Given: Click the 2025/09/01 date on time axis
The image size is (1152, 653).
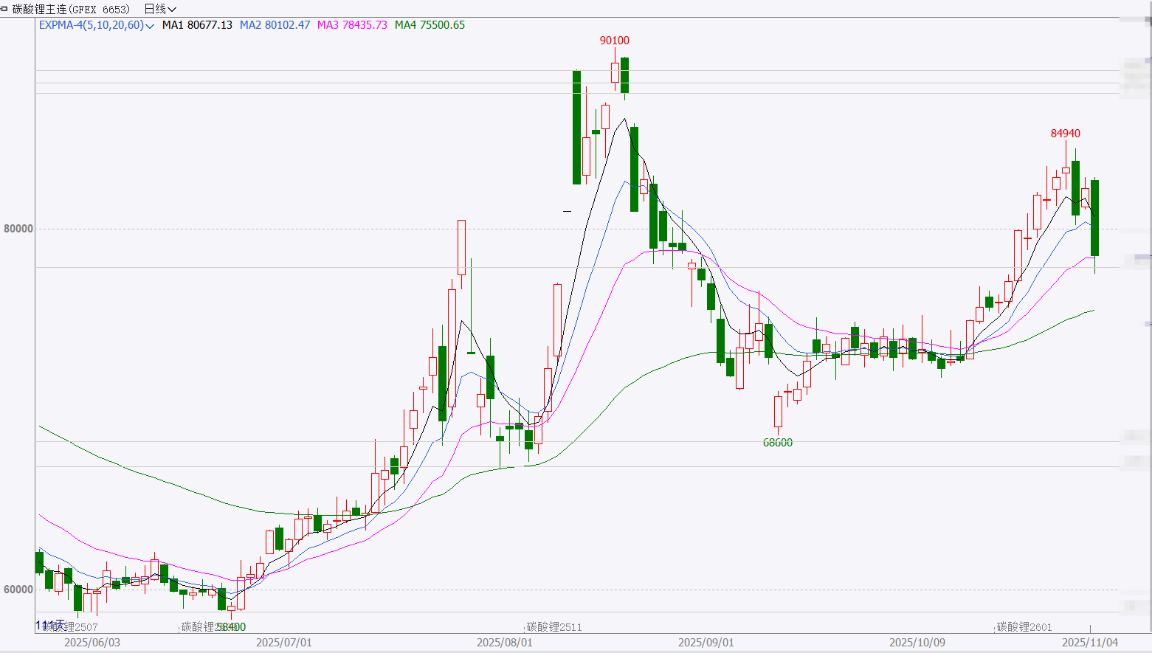Looking at the screenshot, I should (x=706, y=642).
